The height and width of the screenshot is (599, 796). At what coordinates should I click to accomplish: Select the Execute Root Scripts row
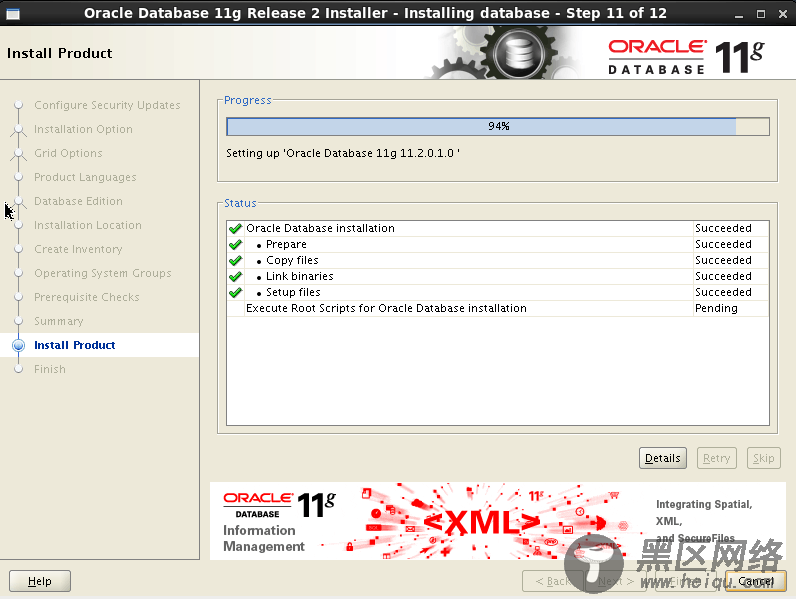point(498,309)
